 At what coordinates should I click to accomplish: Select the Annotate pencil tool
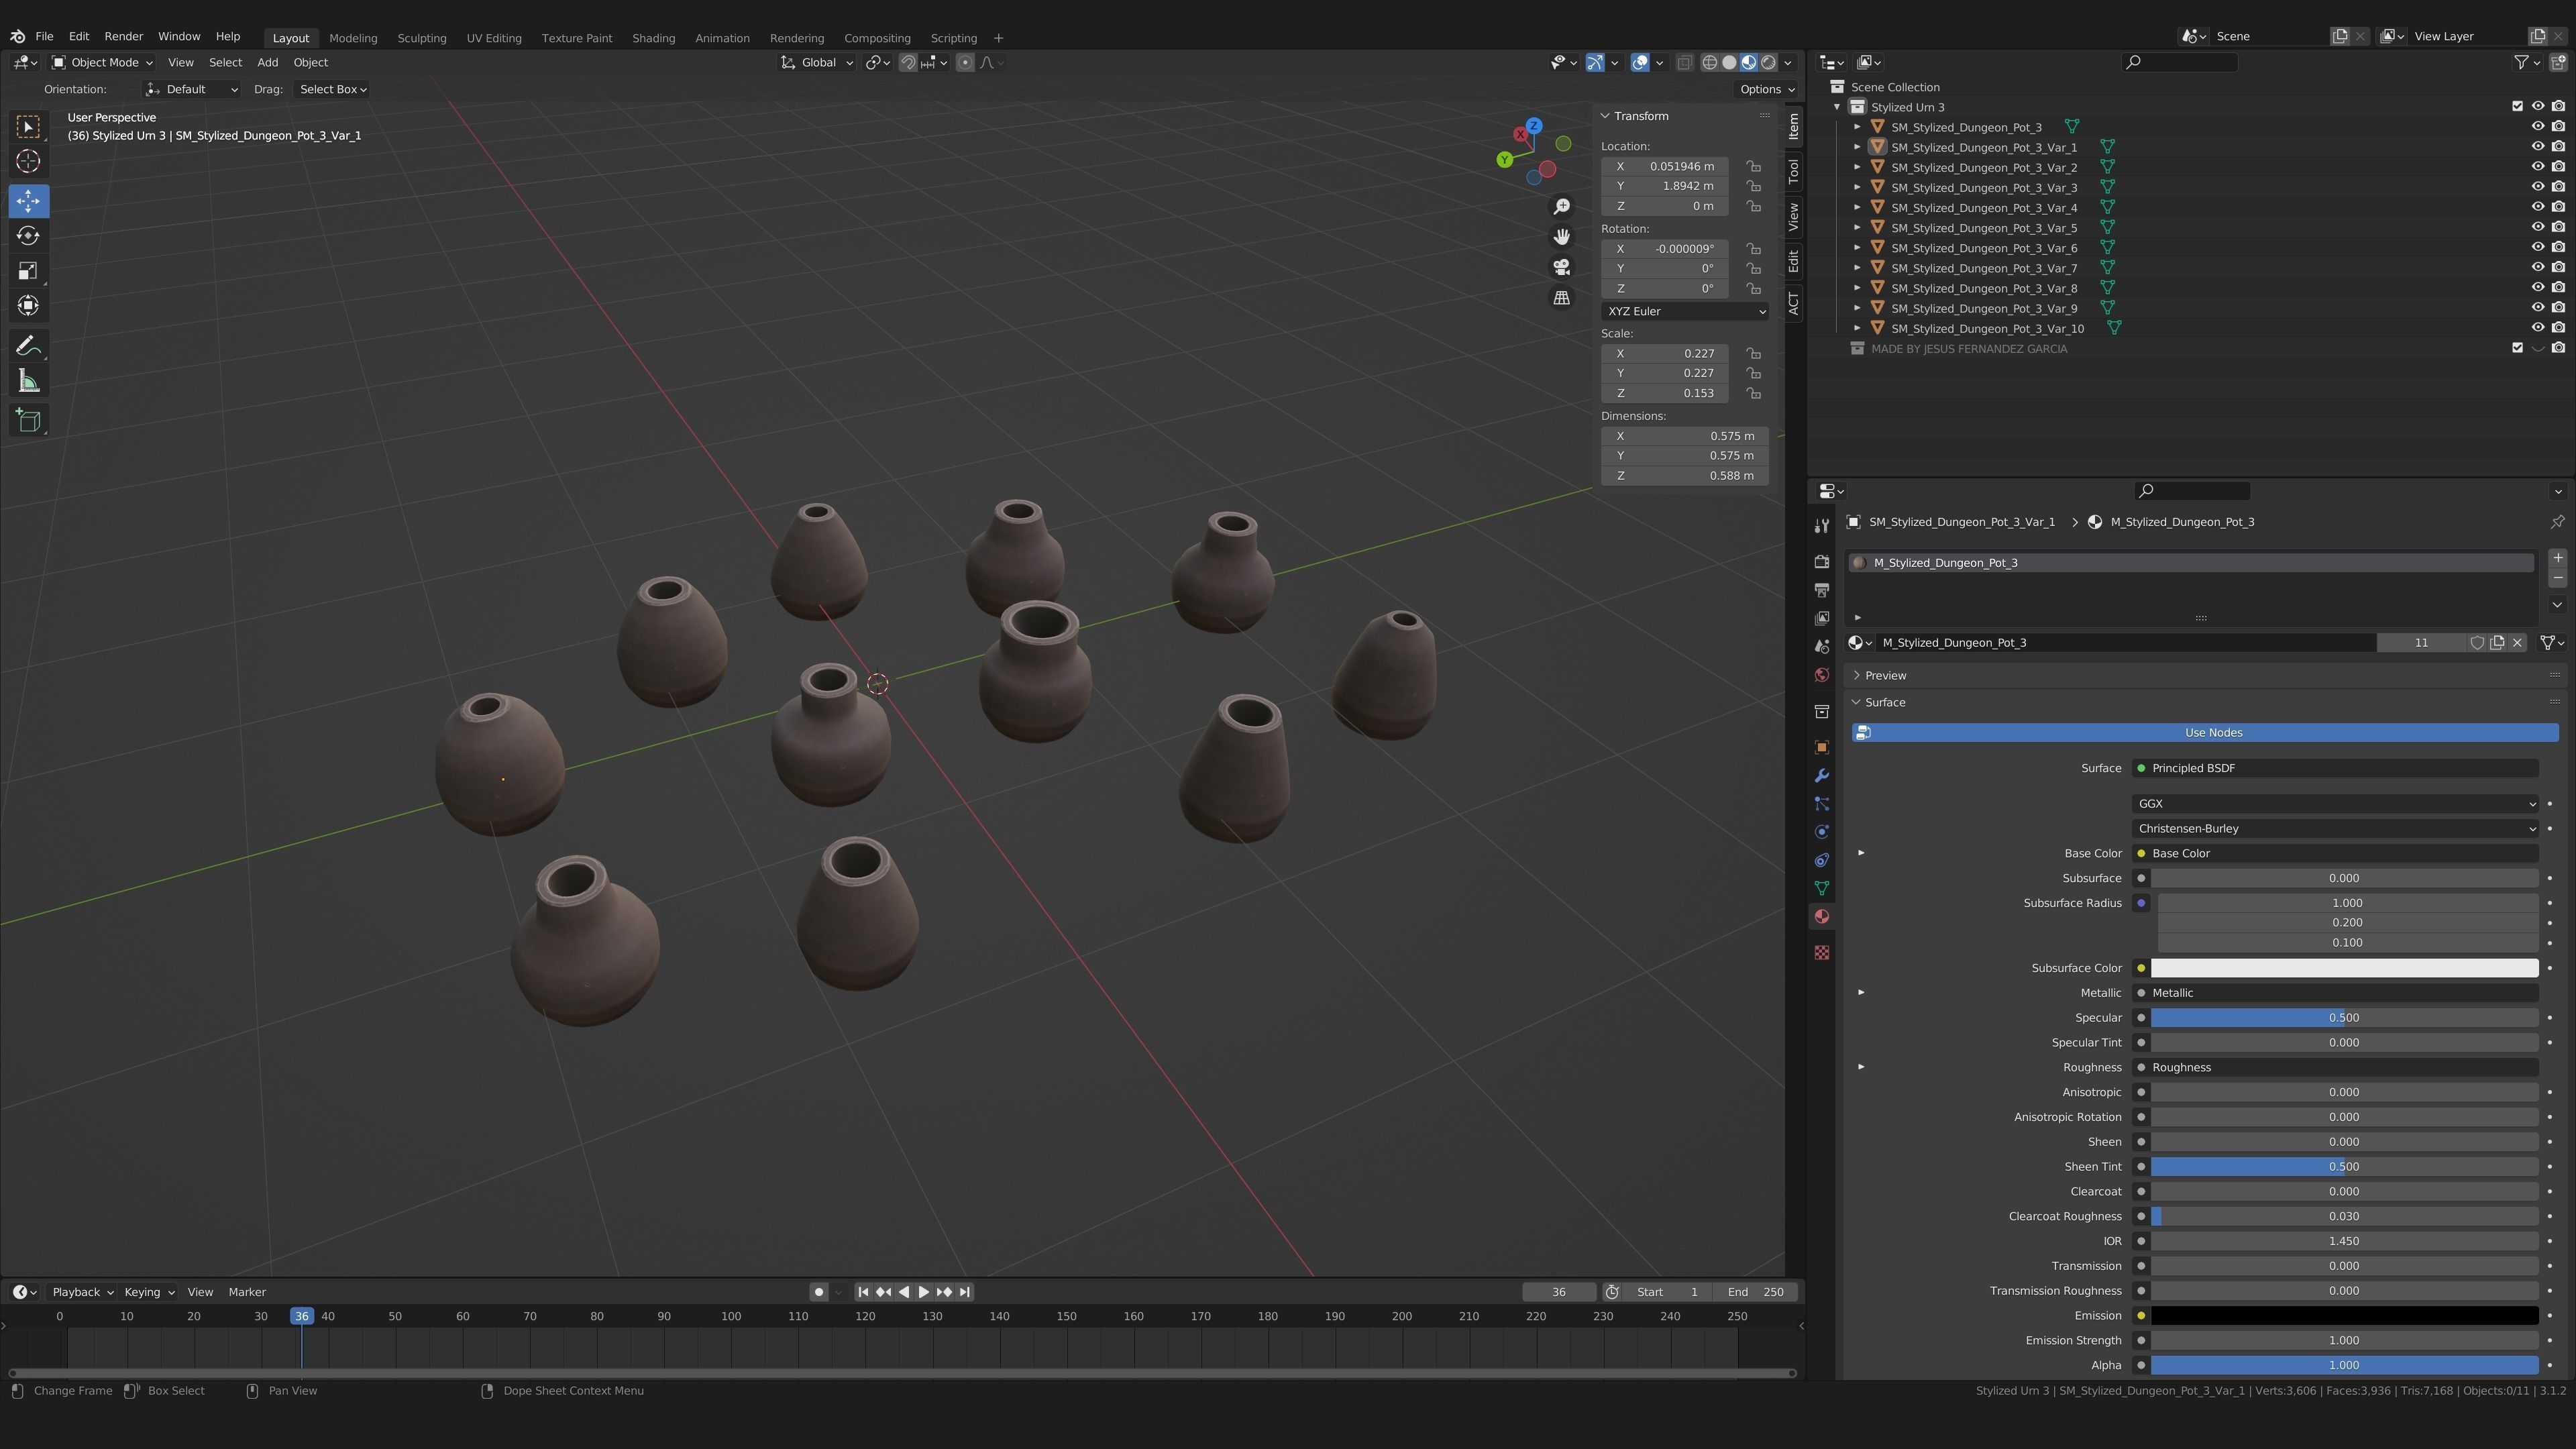[28, 346]
